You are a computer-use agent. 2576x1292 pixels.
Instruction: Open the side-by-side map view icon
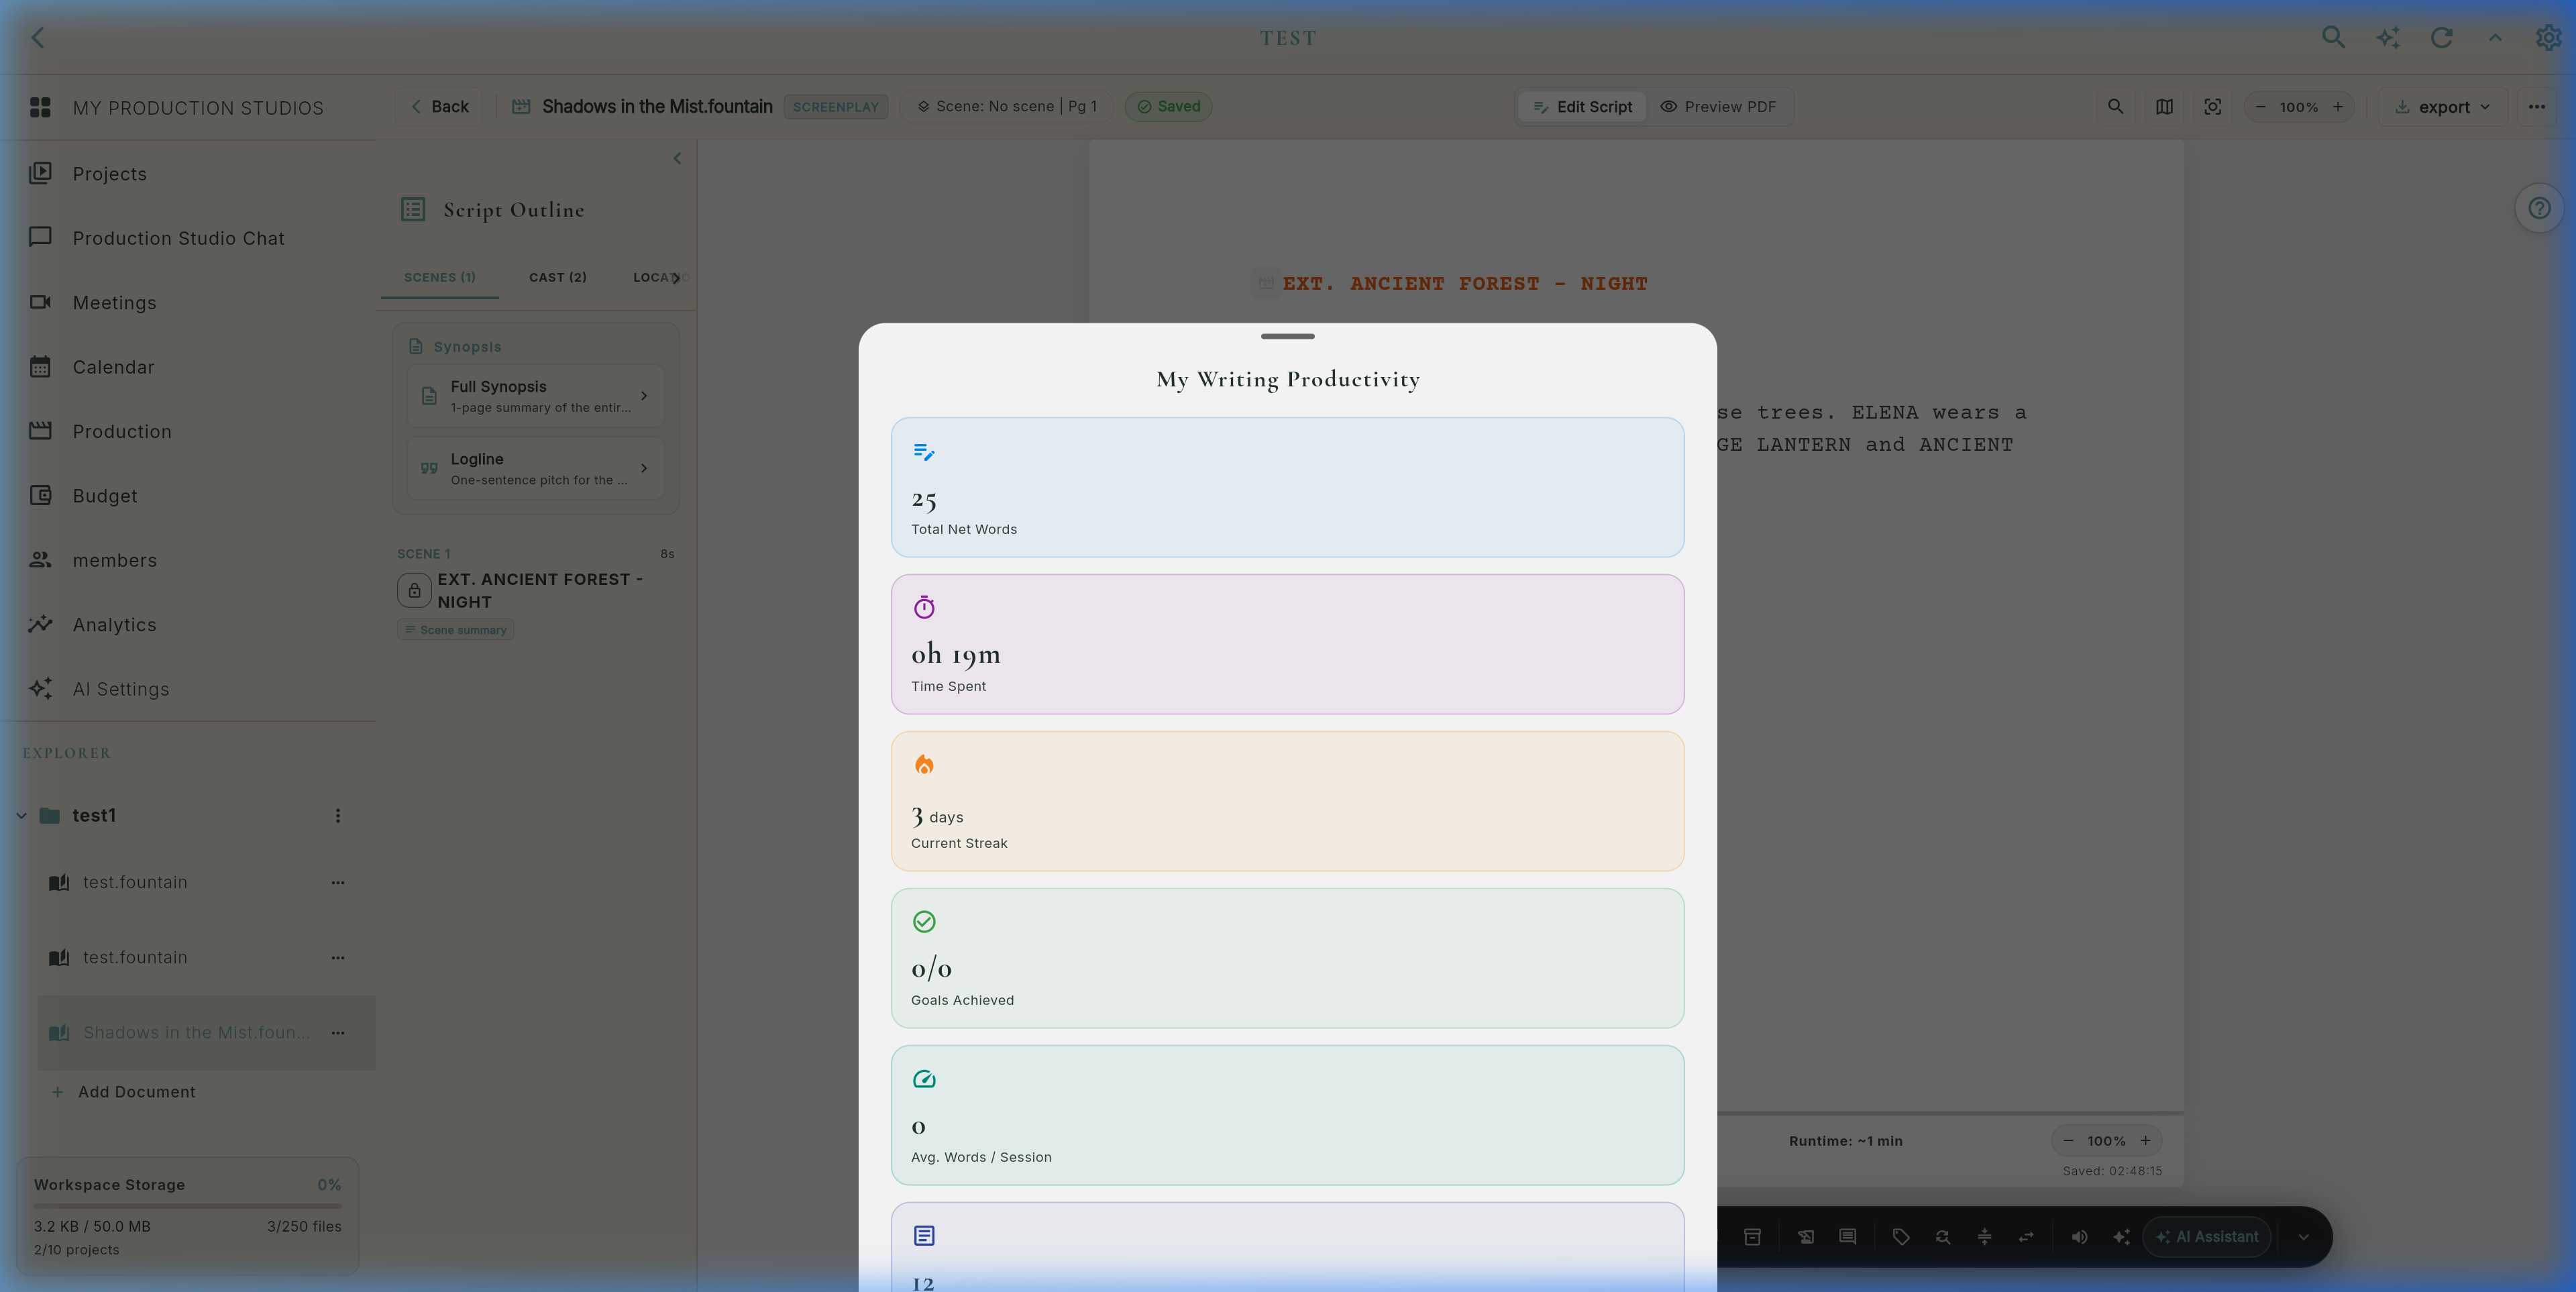(x=2164, y=106)
